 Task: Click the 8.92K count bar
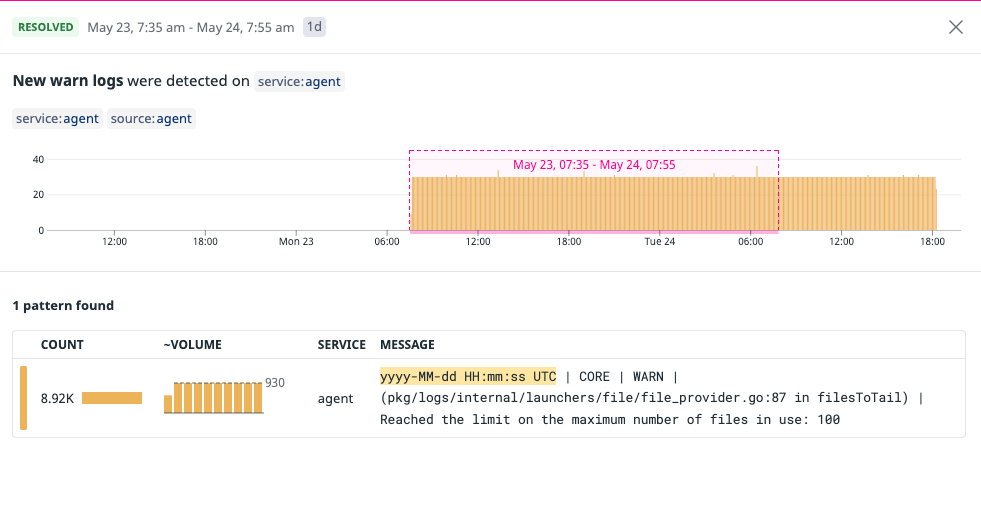tap(112, 398)
